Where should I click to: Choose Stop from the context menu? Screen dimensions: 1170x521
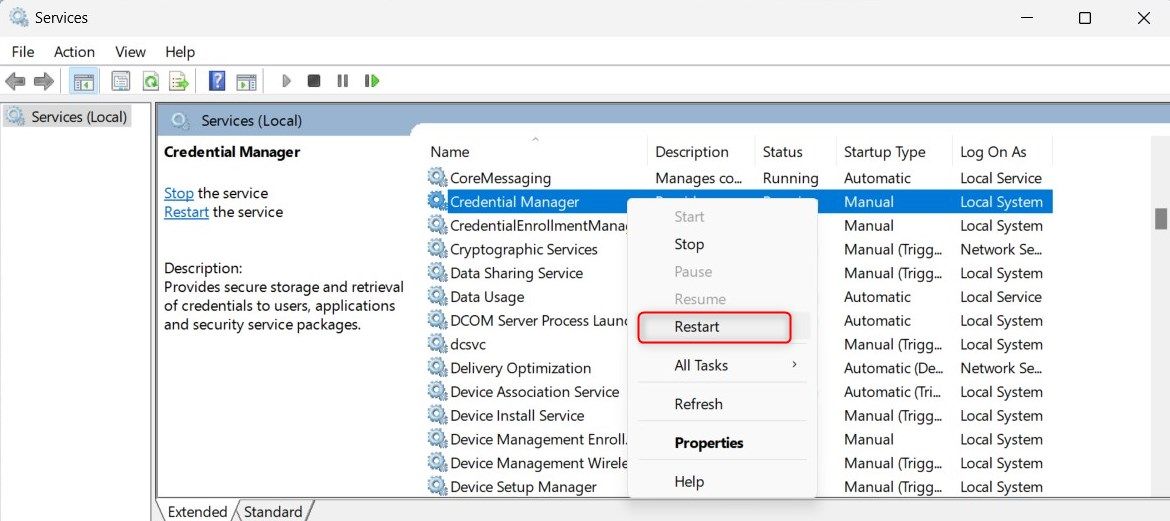689,244
